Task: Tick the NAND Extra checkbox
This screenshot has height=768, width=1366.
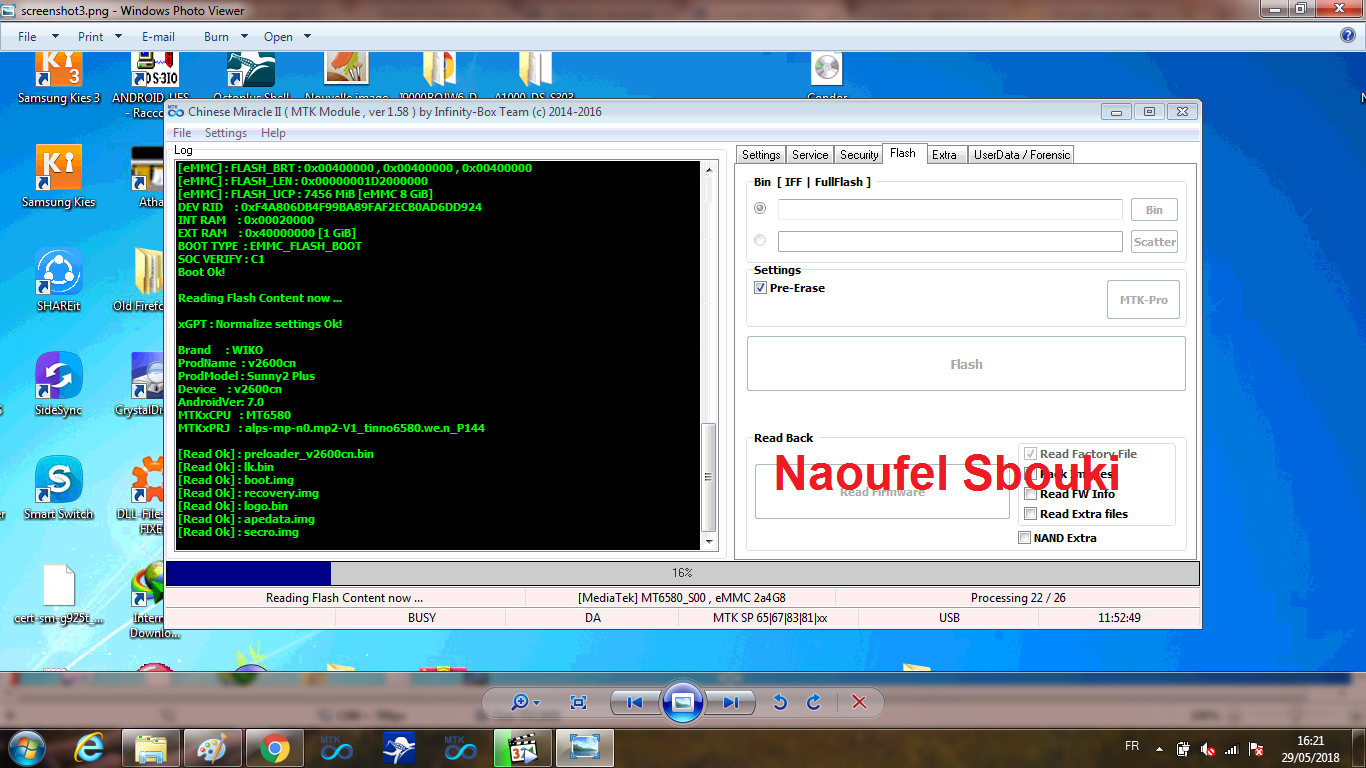Action: pos(1024,538)
